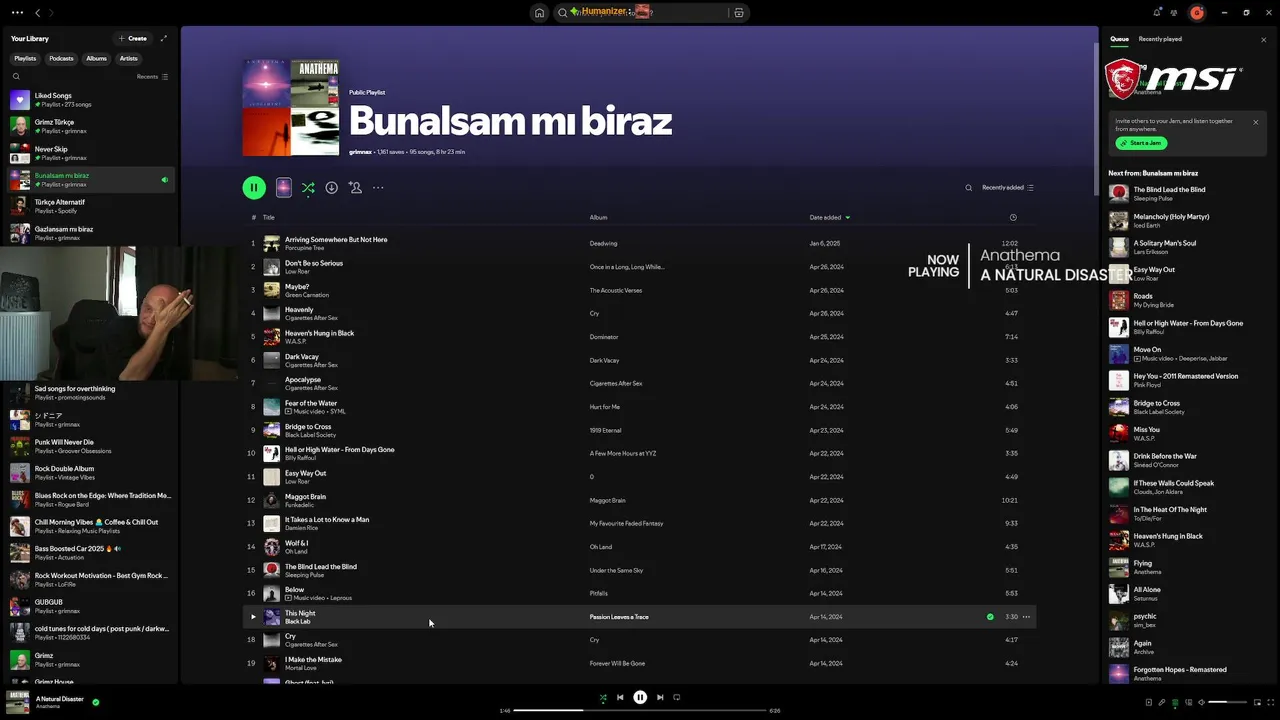Viewport: 1280px width, 720px height.
Task: Skip to the previous track
Action: (x=620, y=697)
